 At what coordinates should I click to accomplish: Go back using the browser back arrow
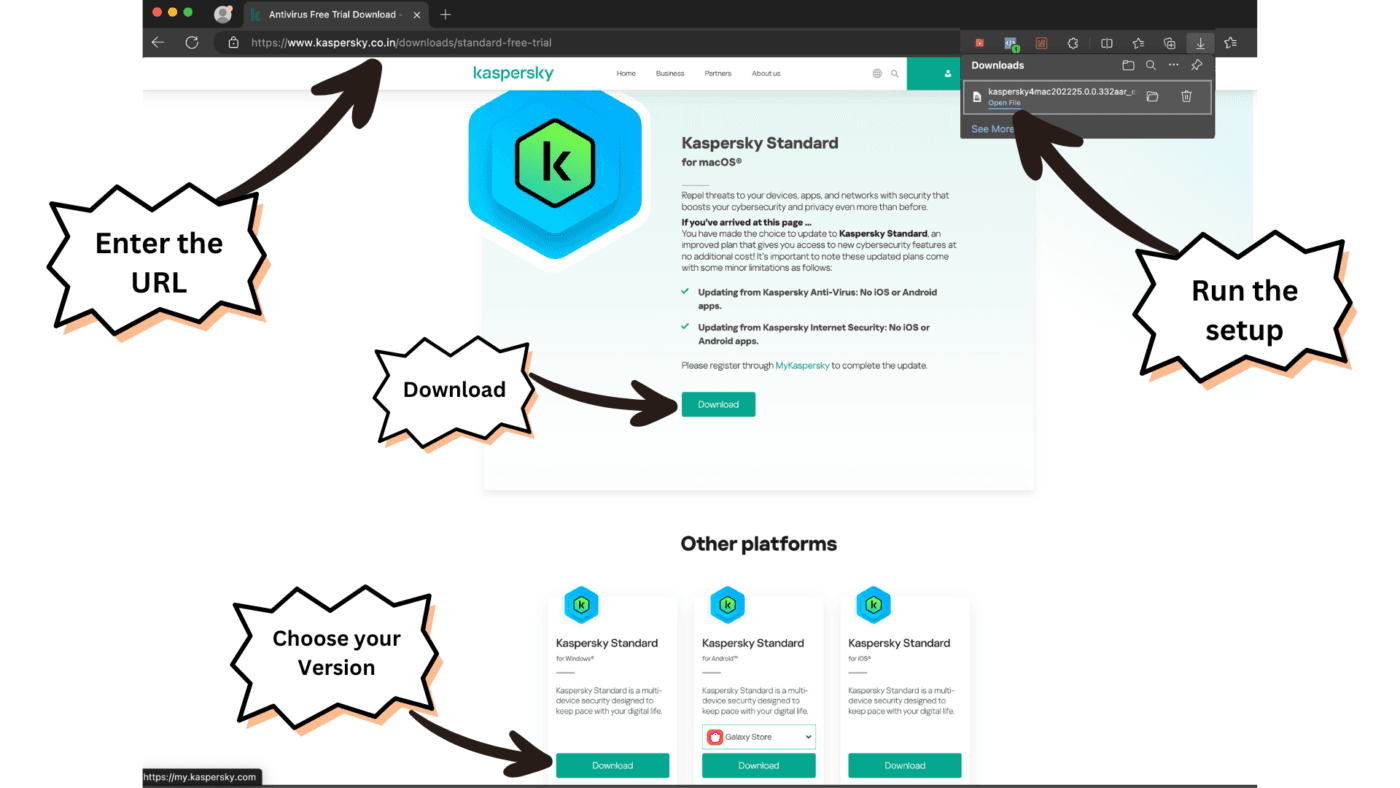click(x=158, y=43)
